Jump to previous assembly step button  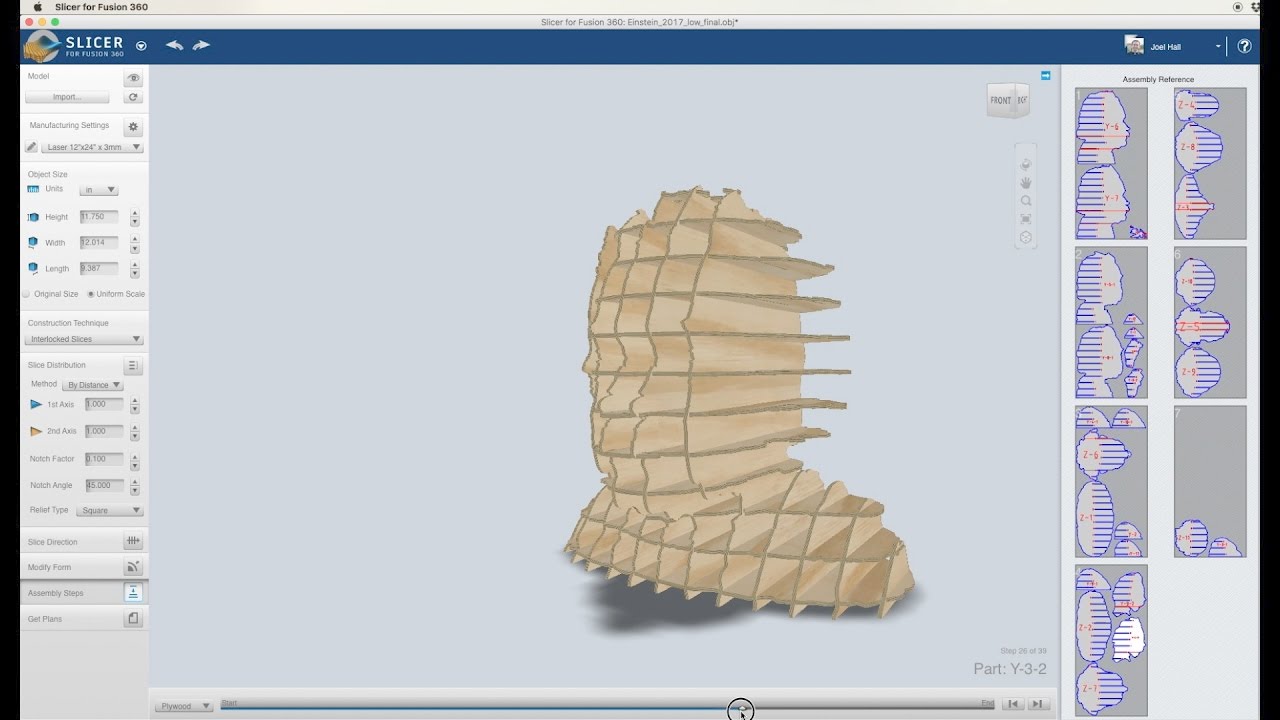(x=1013, y=704)
